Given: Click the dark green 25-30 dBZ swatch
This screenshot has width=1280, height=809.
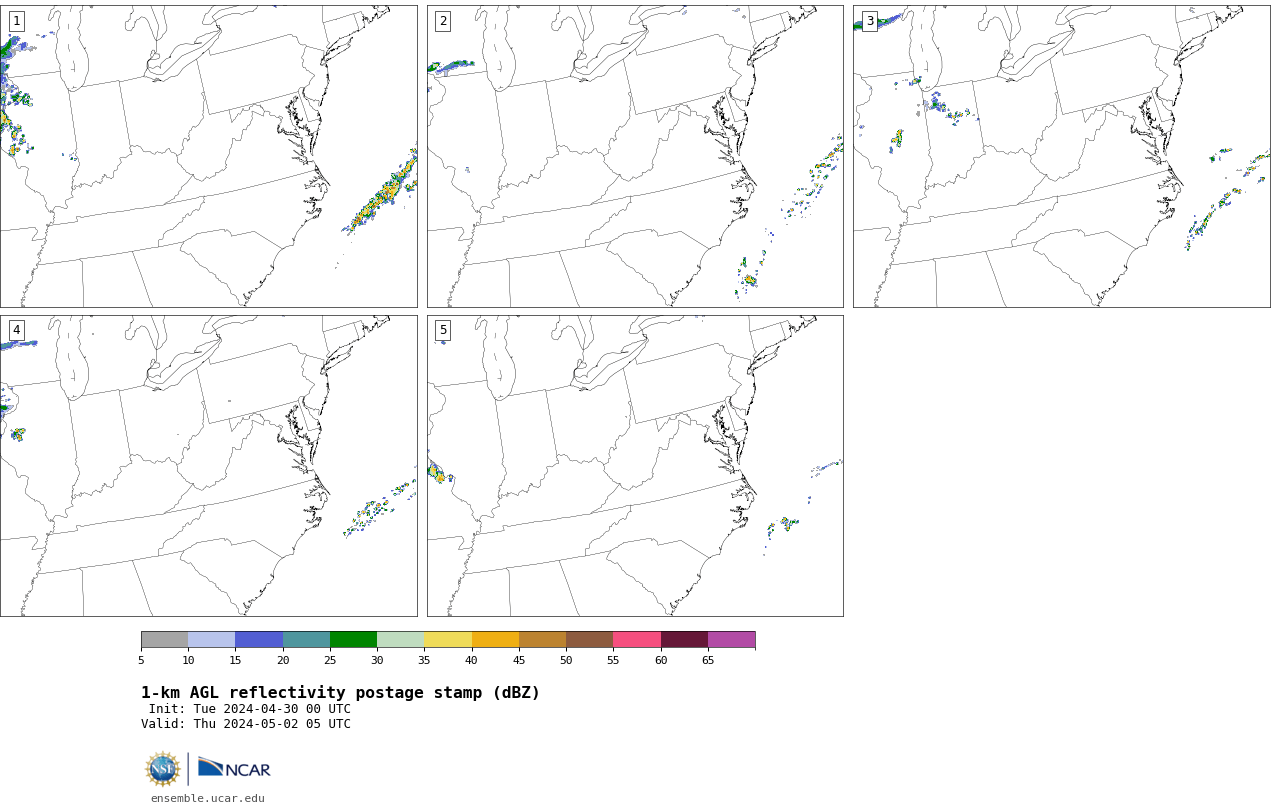Looking at the screenshot, I should (353, 640).
